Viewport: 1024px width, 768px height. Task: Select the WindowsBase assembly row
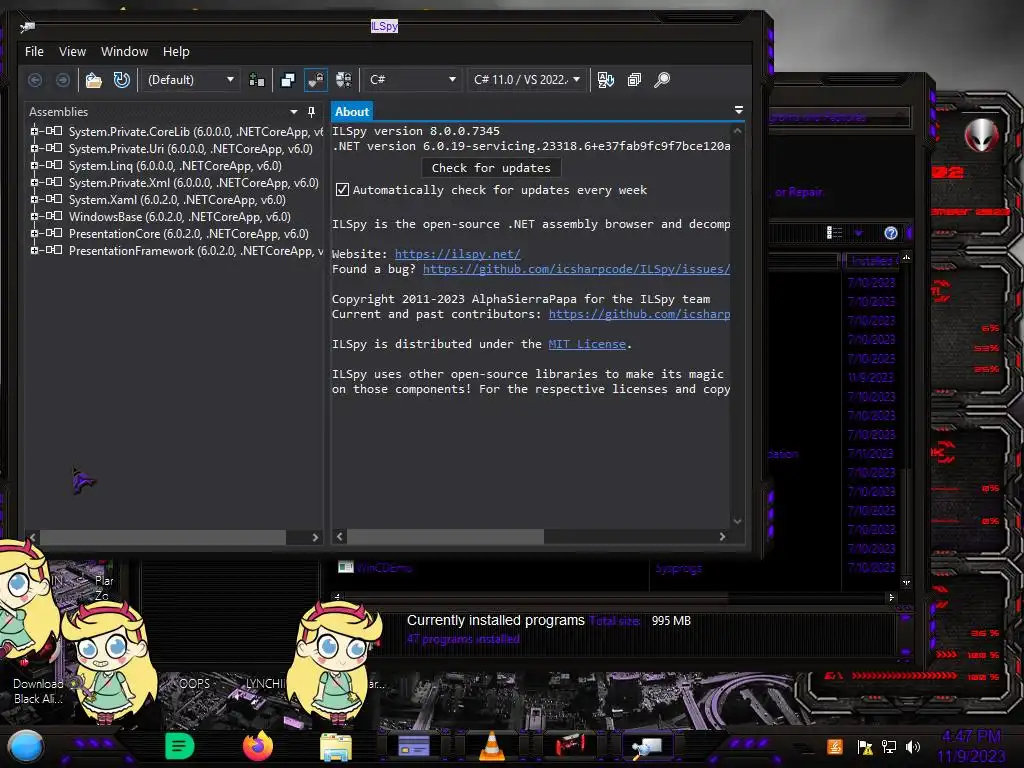point(180,217)
